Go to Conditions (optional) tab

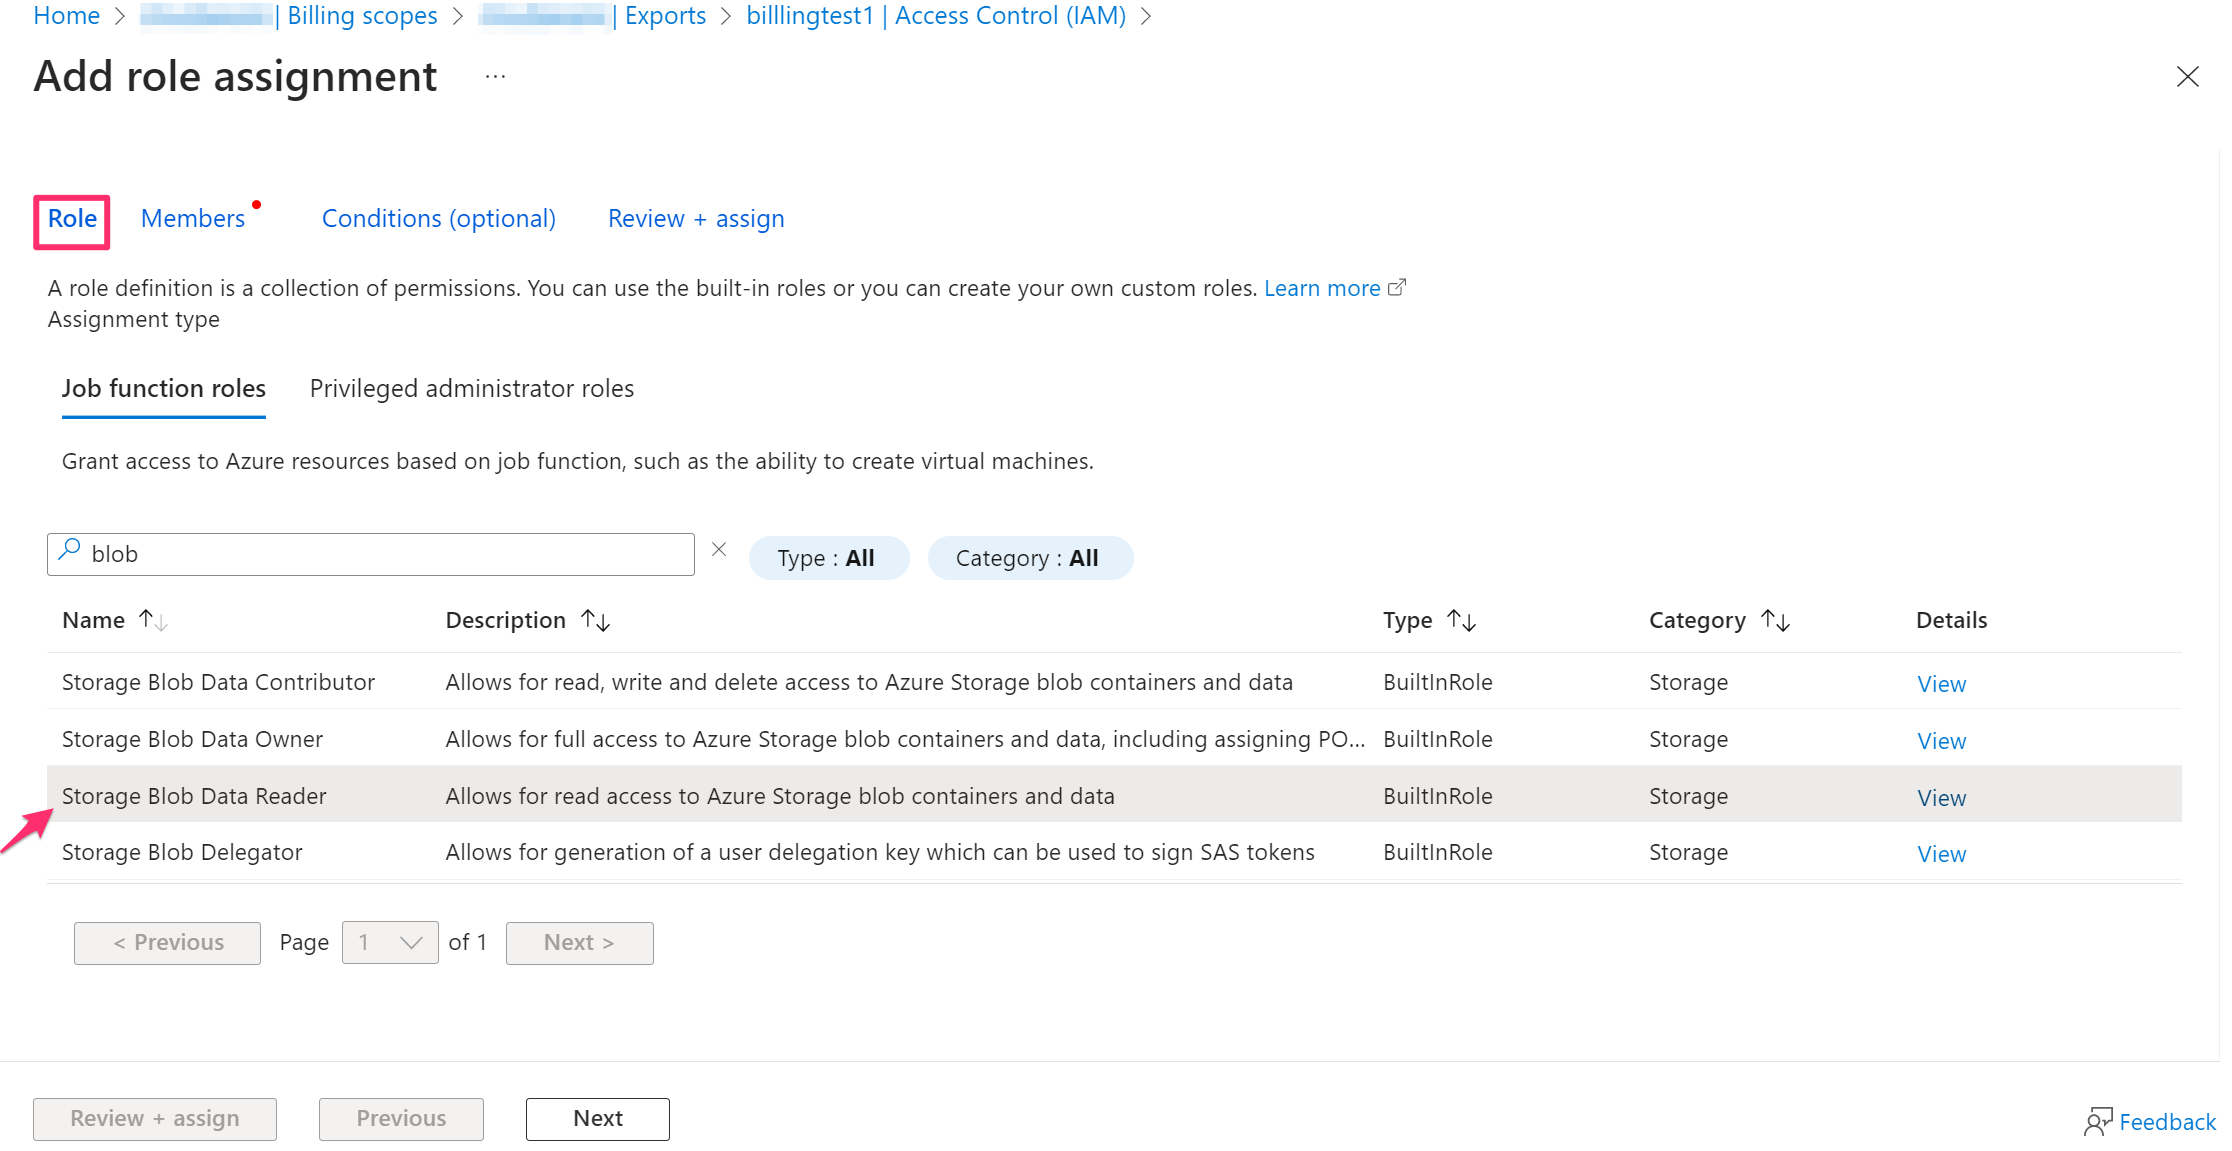(x=438, y=219)
